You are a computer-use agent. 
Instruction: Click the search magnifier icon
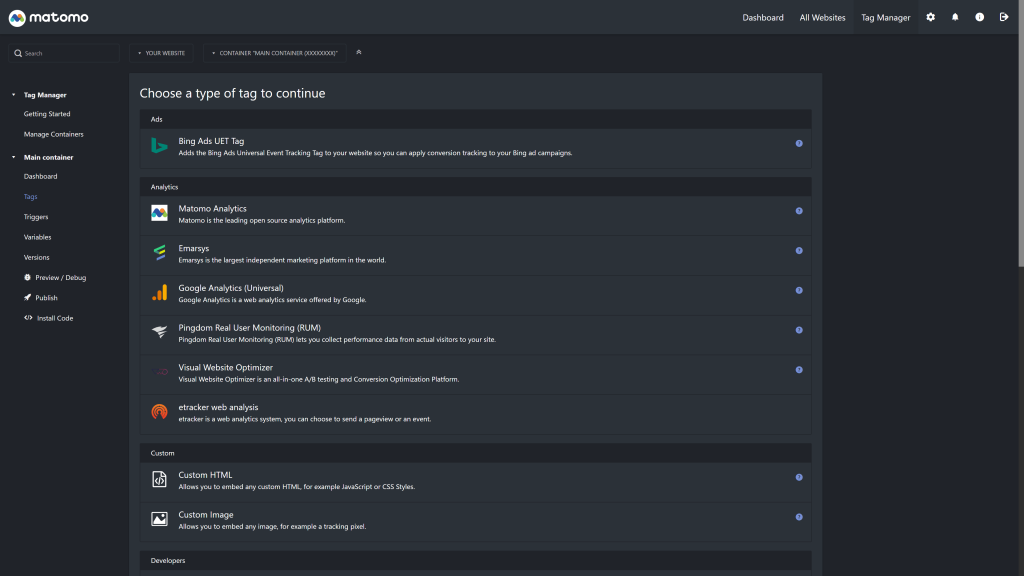pyautogui.click(x=18, y=54)
